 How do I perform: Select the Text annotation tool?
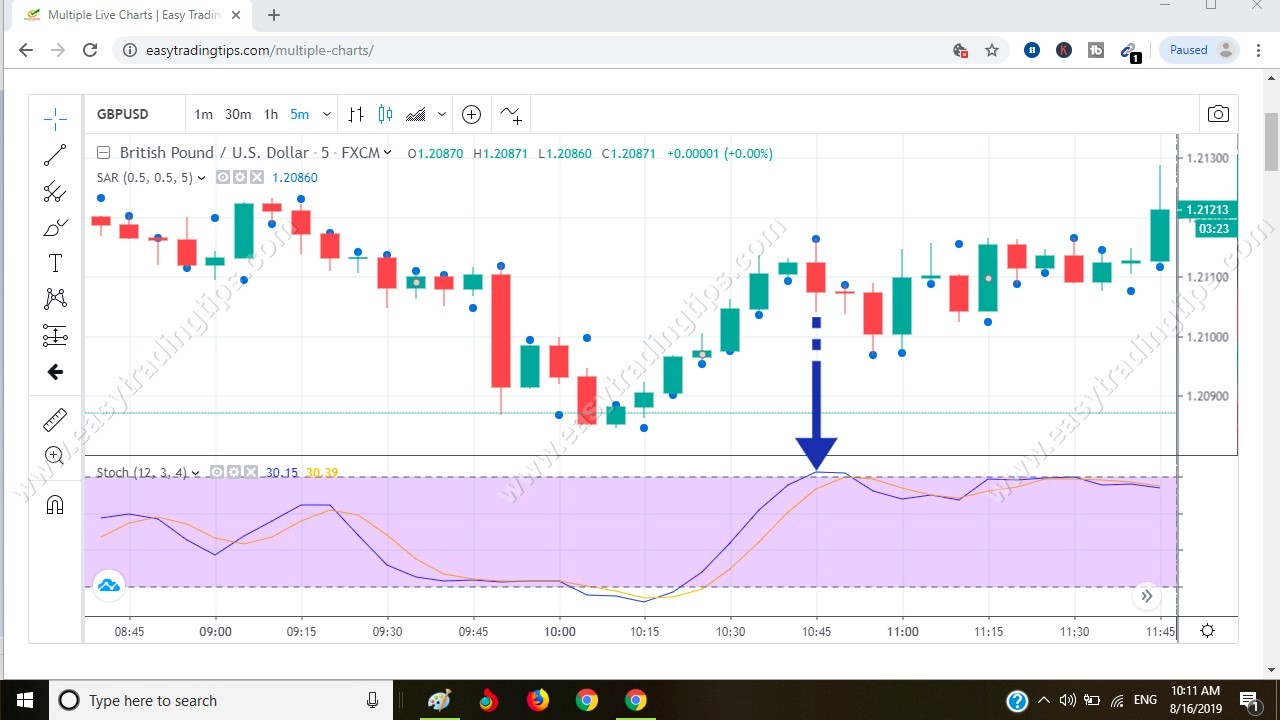55,263
